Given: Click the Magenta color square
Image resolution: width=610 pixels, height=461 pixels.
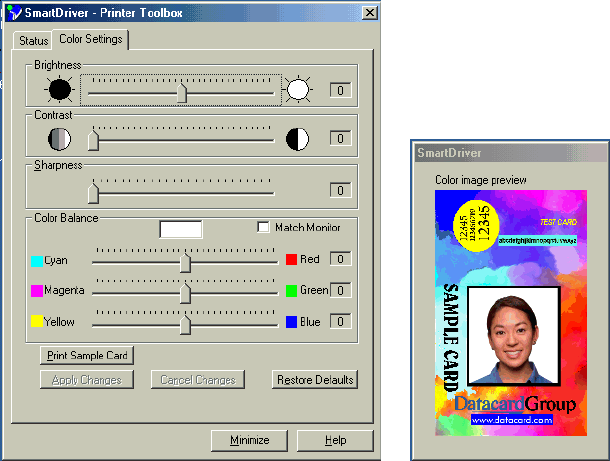Looking at the screenshot, I should (x=37, y=291).
